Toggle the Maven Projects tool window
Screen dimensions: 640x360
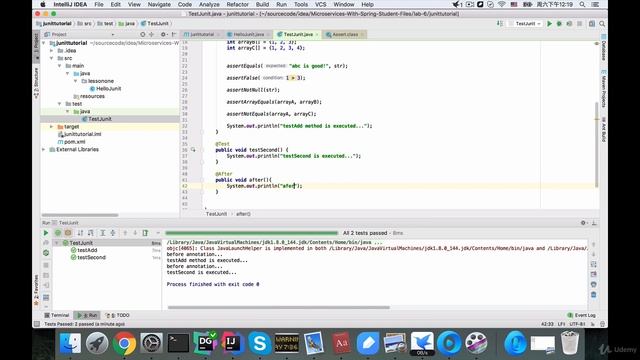pos(603,89)
